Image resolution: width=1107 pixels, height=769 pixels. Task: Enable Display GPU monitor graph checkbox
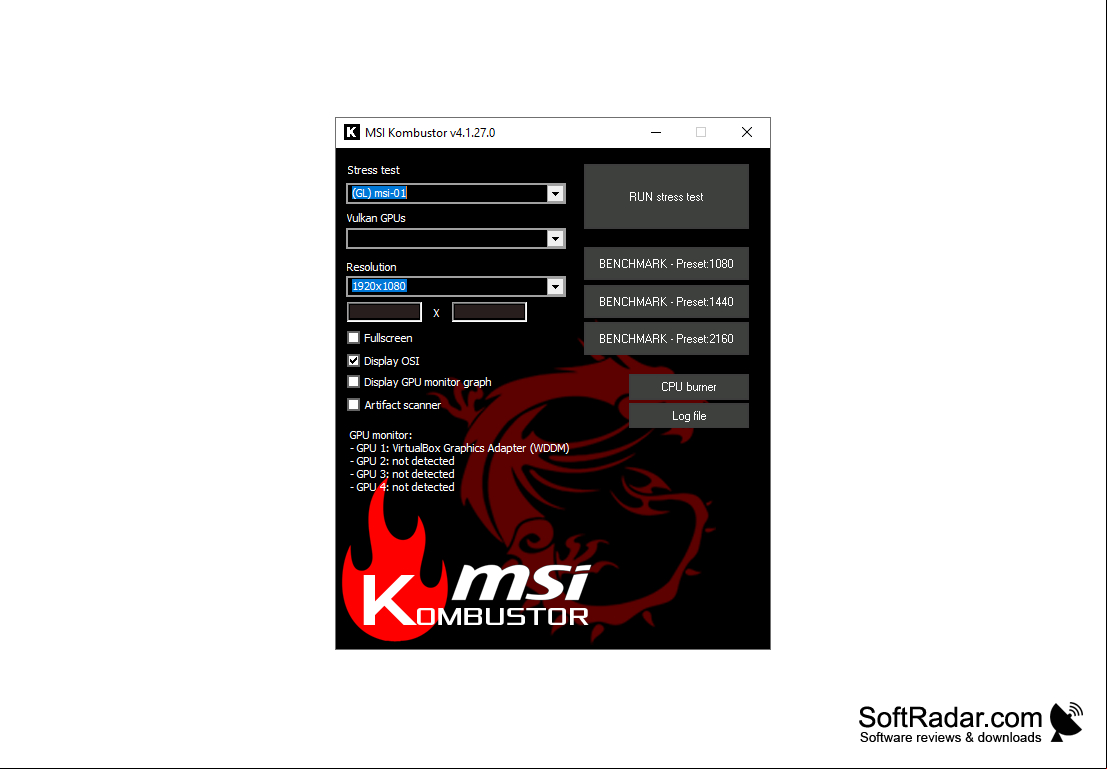click(354, 382)
